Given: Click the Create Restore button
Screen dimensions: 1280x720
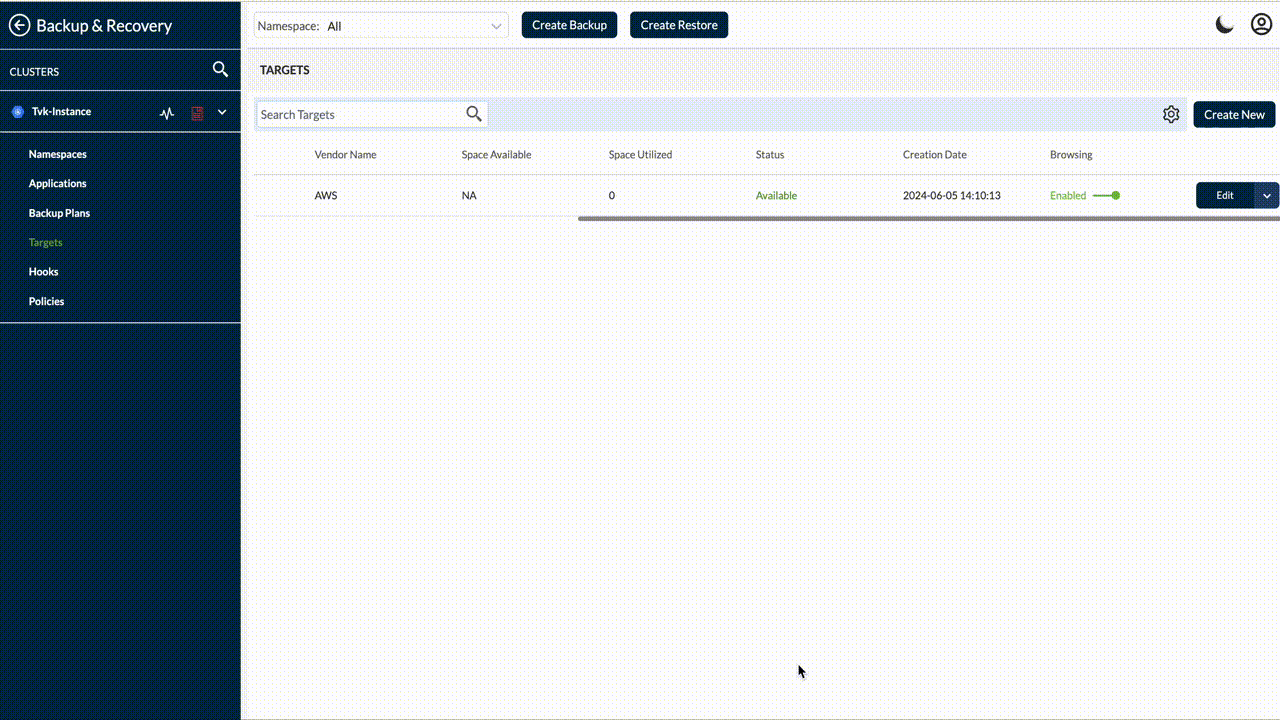Looking at the screenshot, I should coord(679,25).
